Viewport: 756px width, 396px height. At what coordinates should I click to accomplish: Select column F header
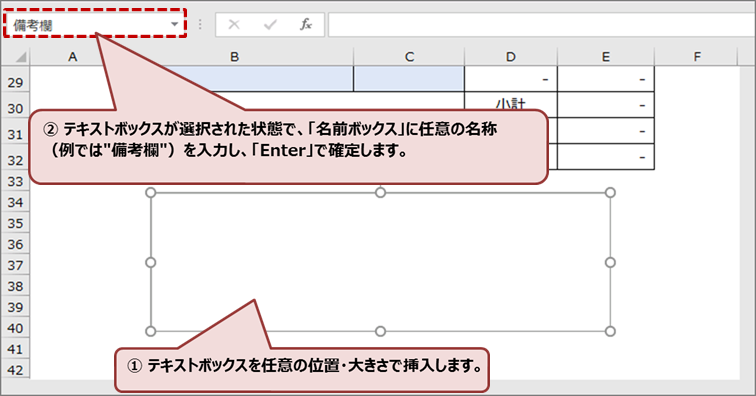pyautogui.click(x=697, y=57)
